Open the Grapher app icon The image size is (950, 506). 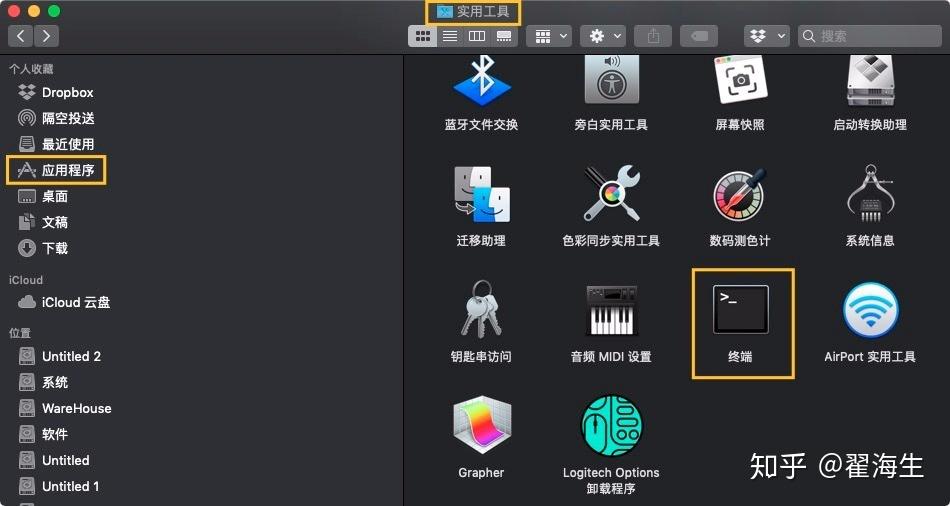click(482, 425)
